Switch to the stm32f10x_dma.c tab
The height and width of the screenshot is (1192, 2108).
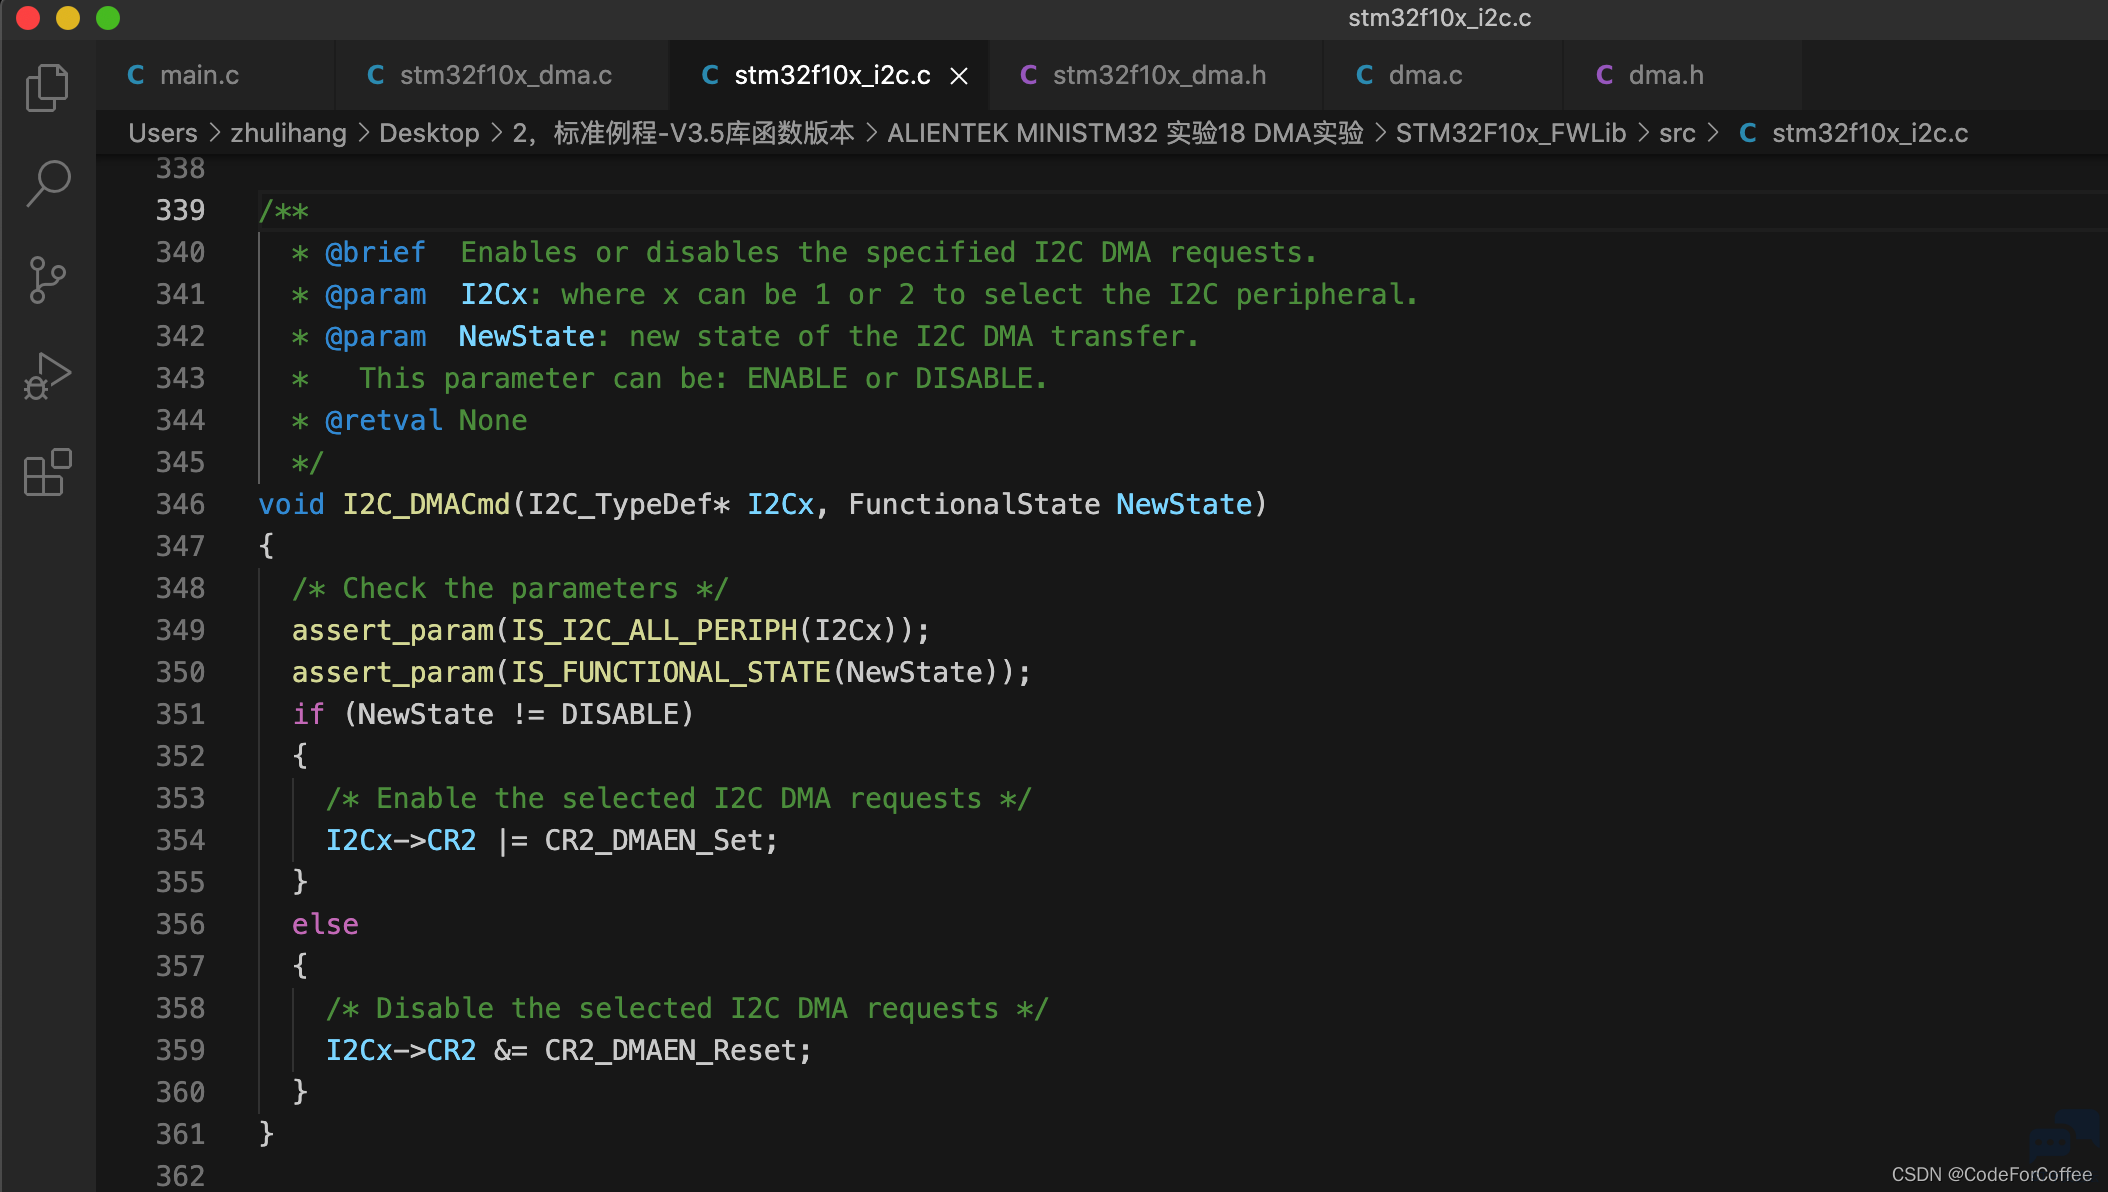point(503,75)
